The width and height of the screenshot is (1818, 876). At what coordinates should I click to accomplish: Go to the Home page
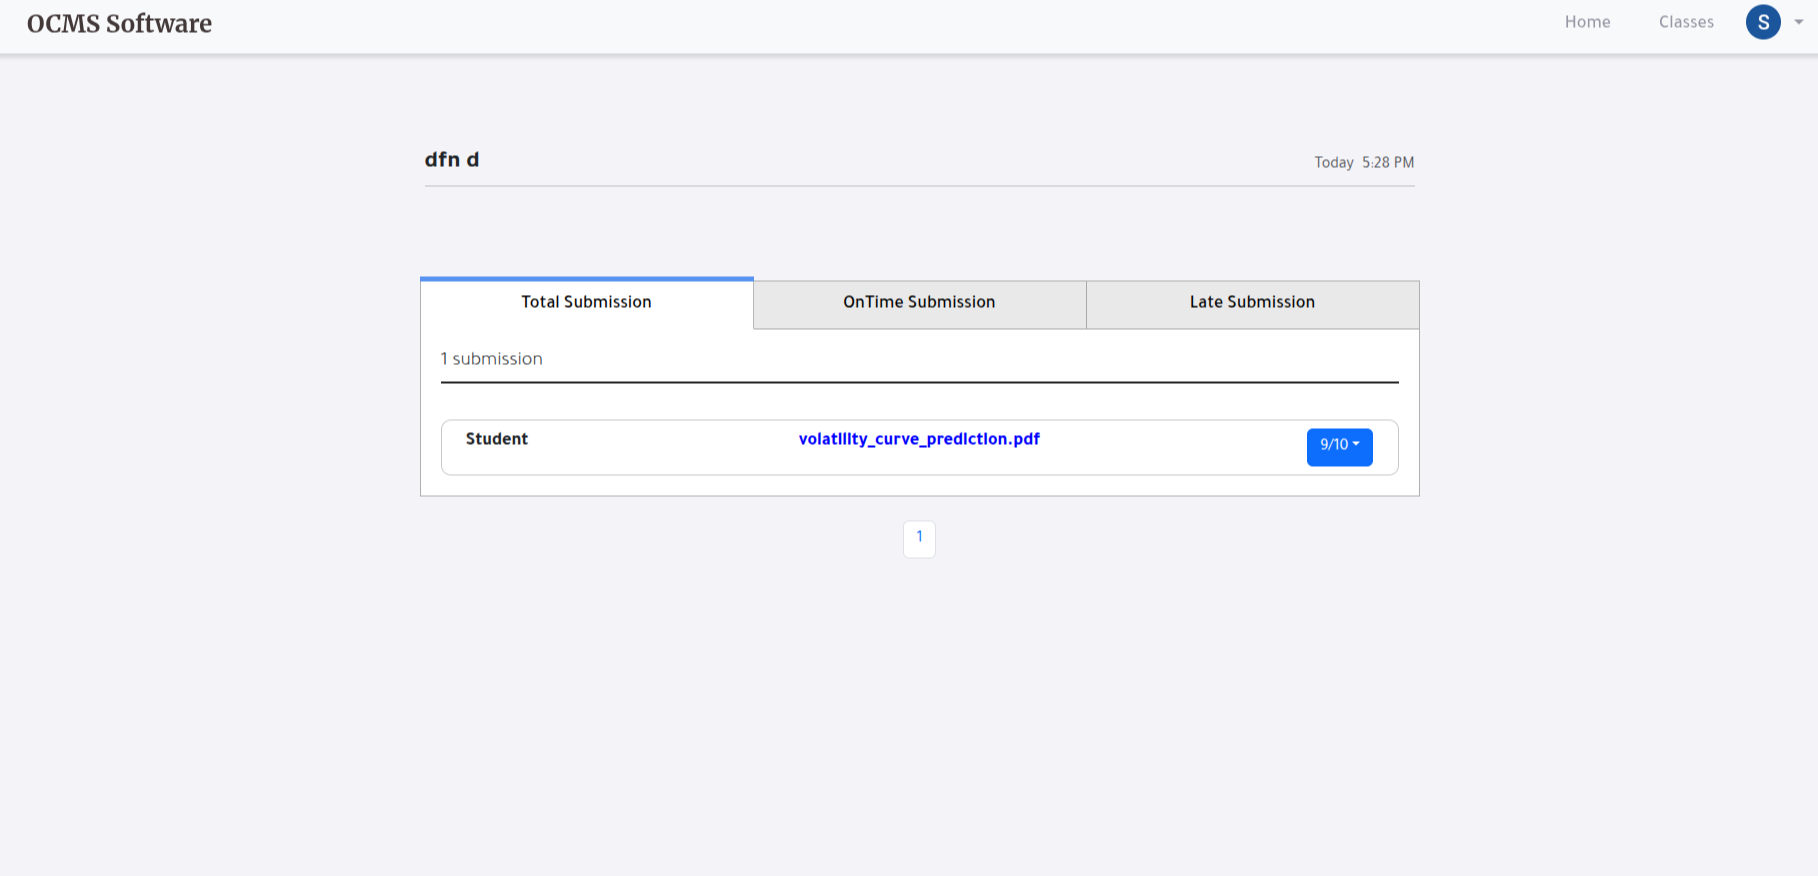[x=1587, y=22]
